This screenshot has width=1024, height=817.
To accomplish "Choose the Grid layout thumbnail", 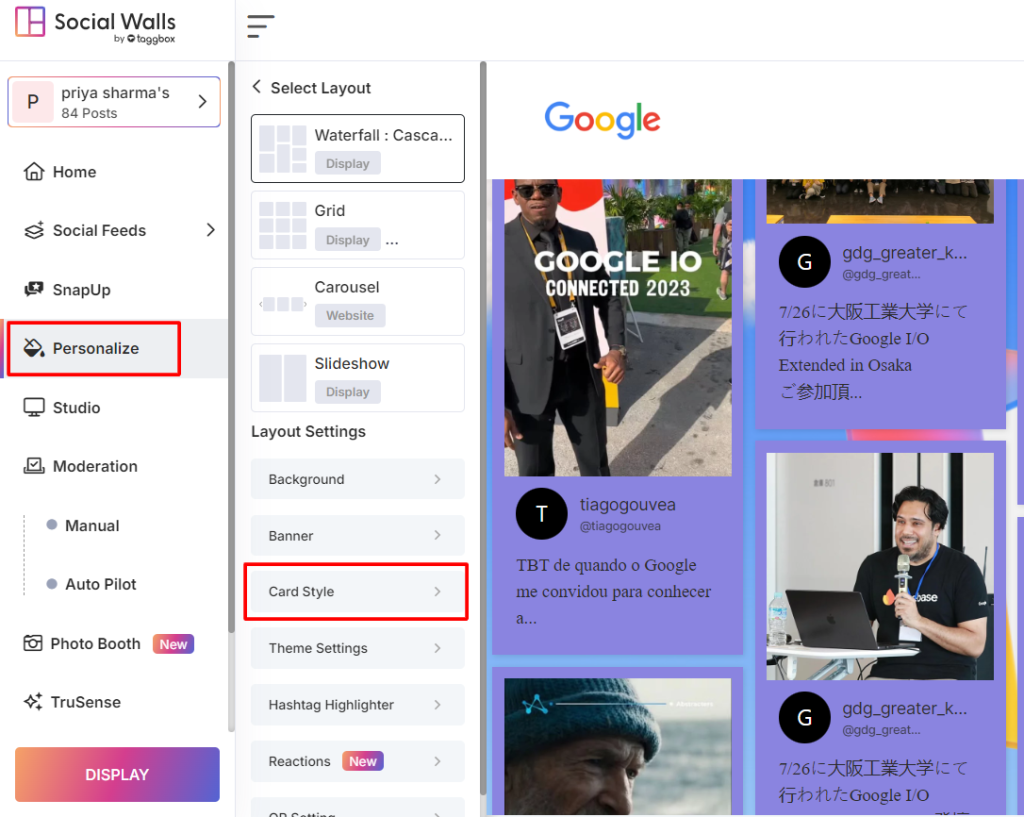I will tap(283, 225).
